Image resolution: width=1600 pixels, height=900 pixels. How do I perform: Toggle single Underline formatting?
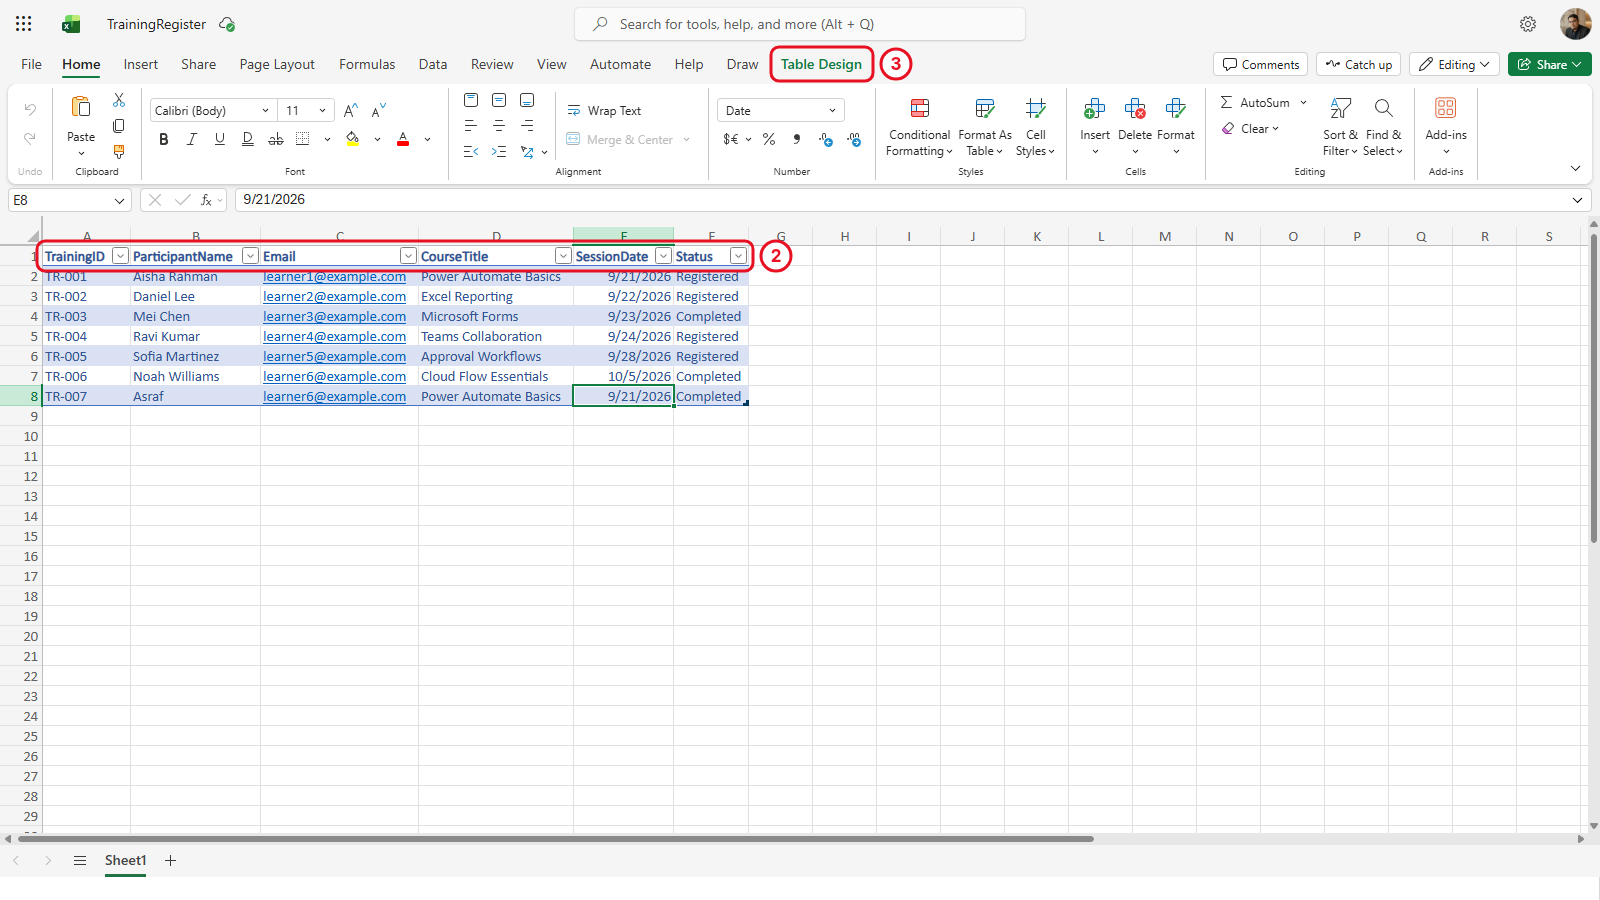point(220,140)
